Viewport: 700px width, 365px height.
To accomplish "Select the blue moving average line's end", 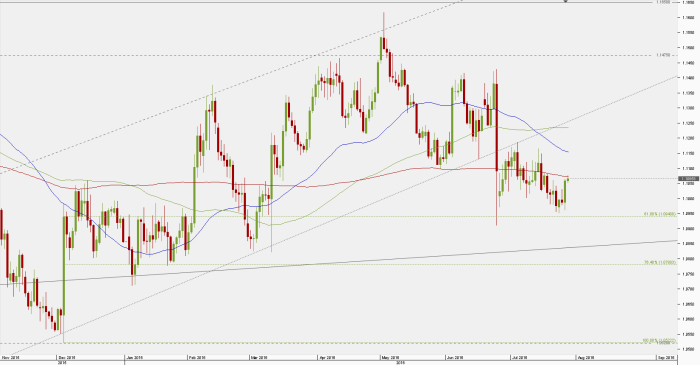I will pos(567,152).
